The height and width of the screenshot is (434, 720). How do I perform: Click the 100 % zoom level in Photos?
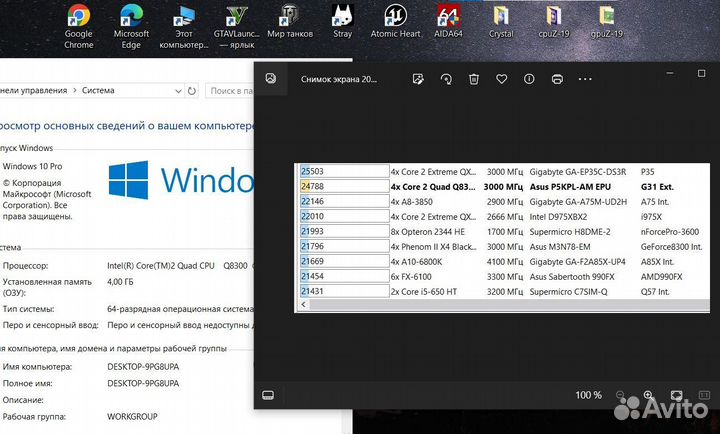click(x=589, y=395)
